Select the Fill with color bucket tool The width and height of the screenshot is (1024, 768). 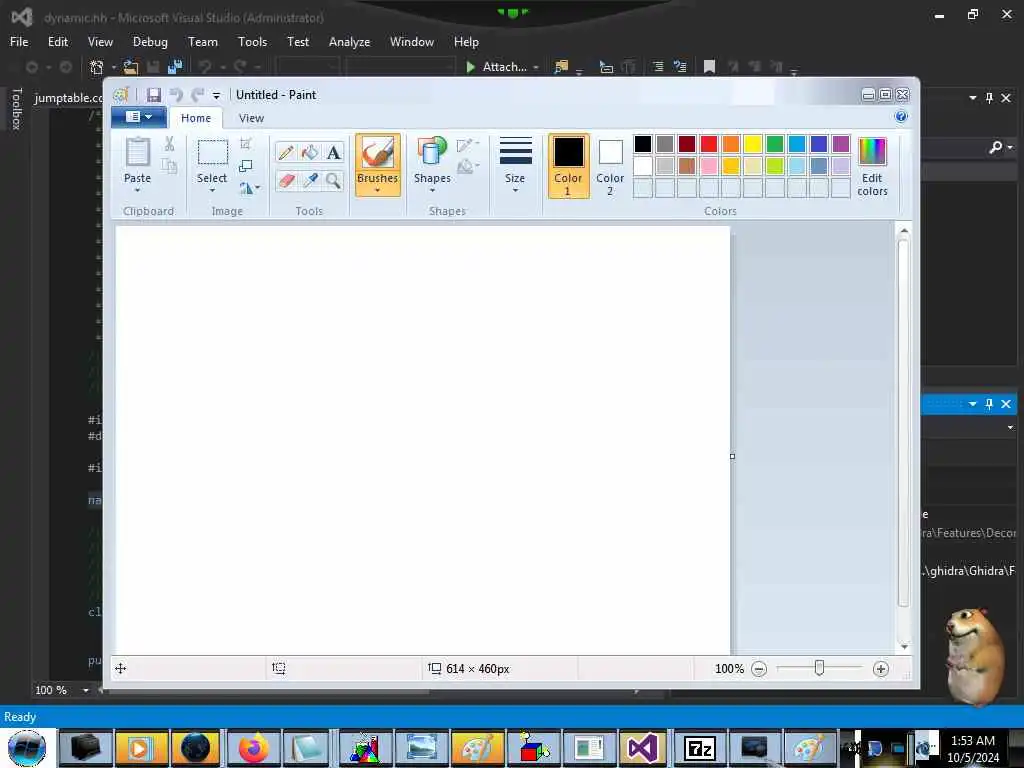point(310,153)
